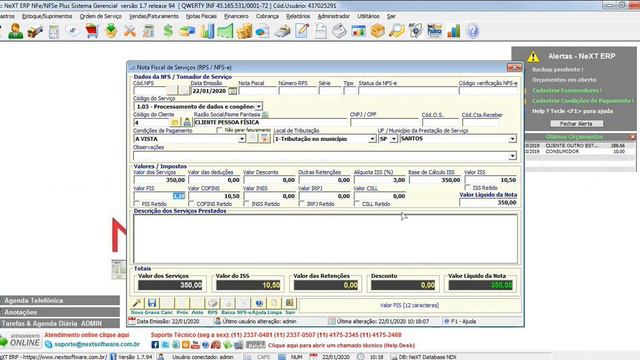Click Cadastrar Condições de Pagamento alert link
The width and height of the screenshot is (640, 360).
(582, 100)
